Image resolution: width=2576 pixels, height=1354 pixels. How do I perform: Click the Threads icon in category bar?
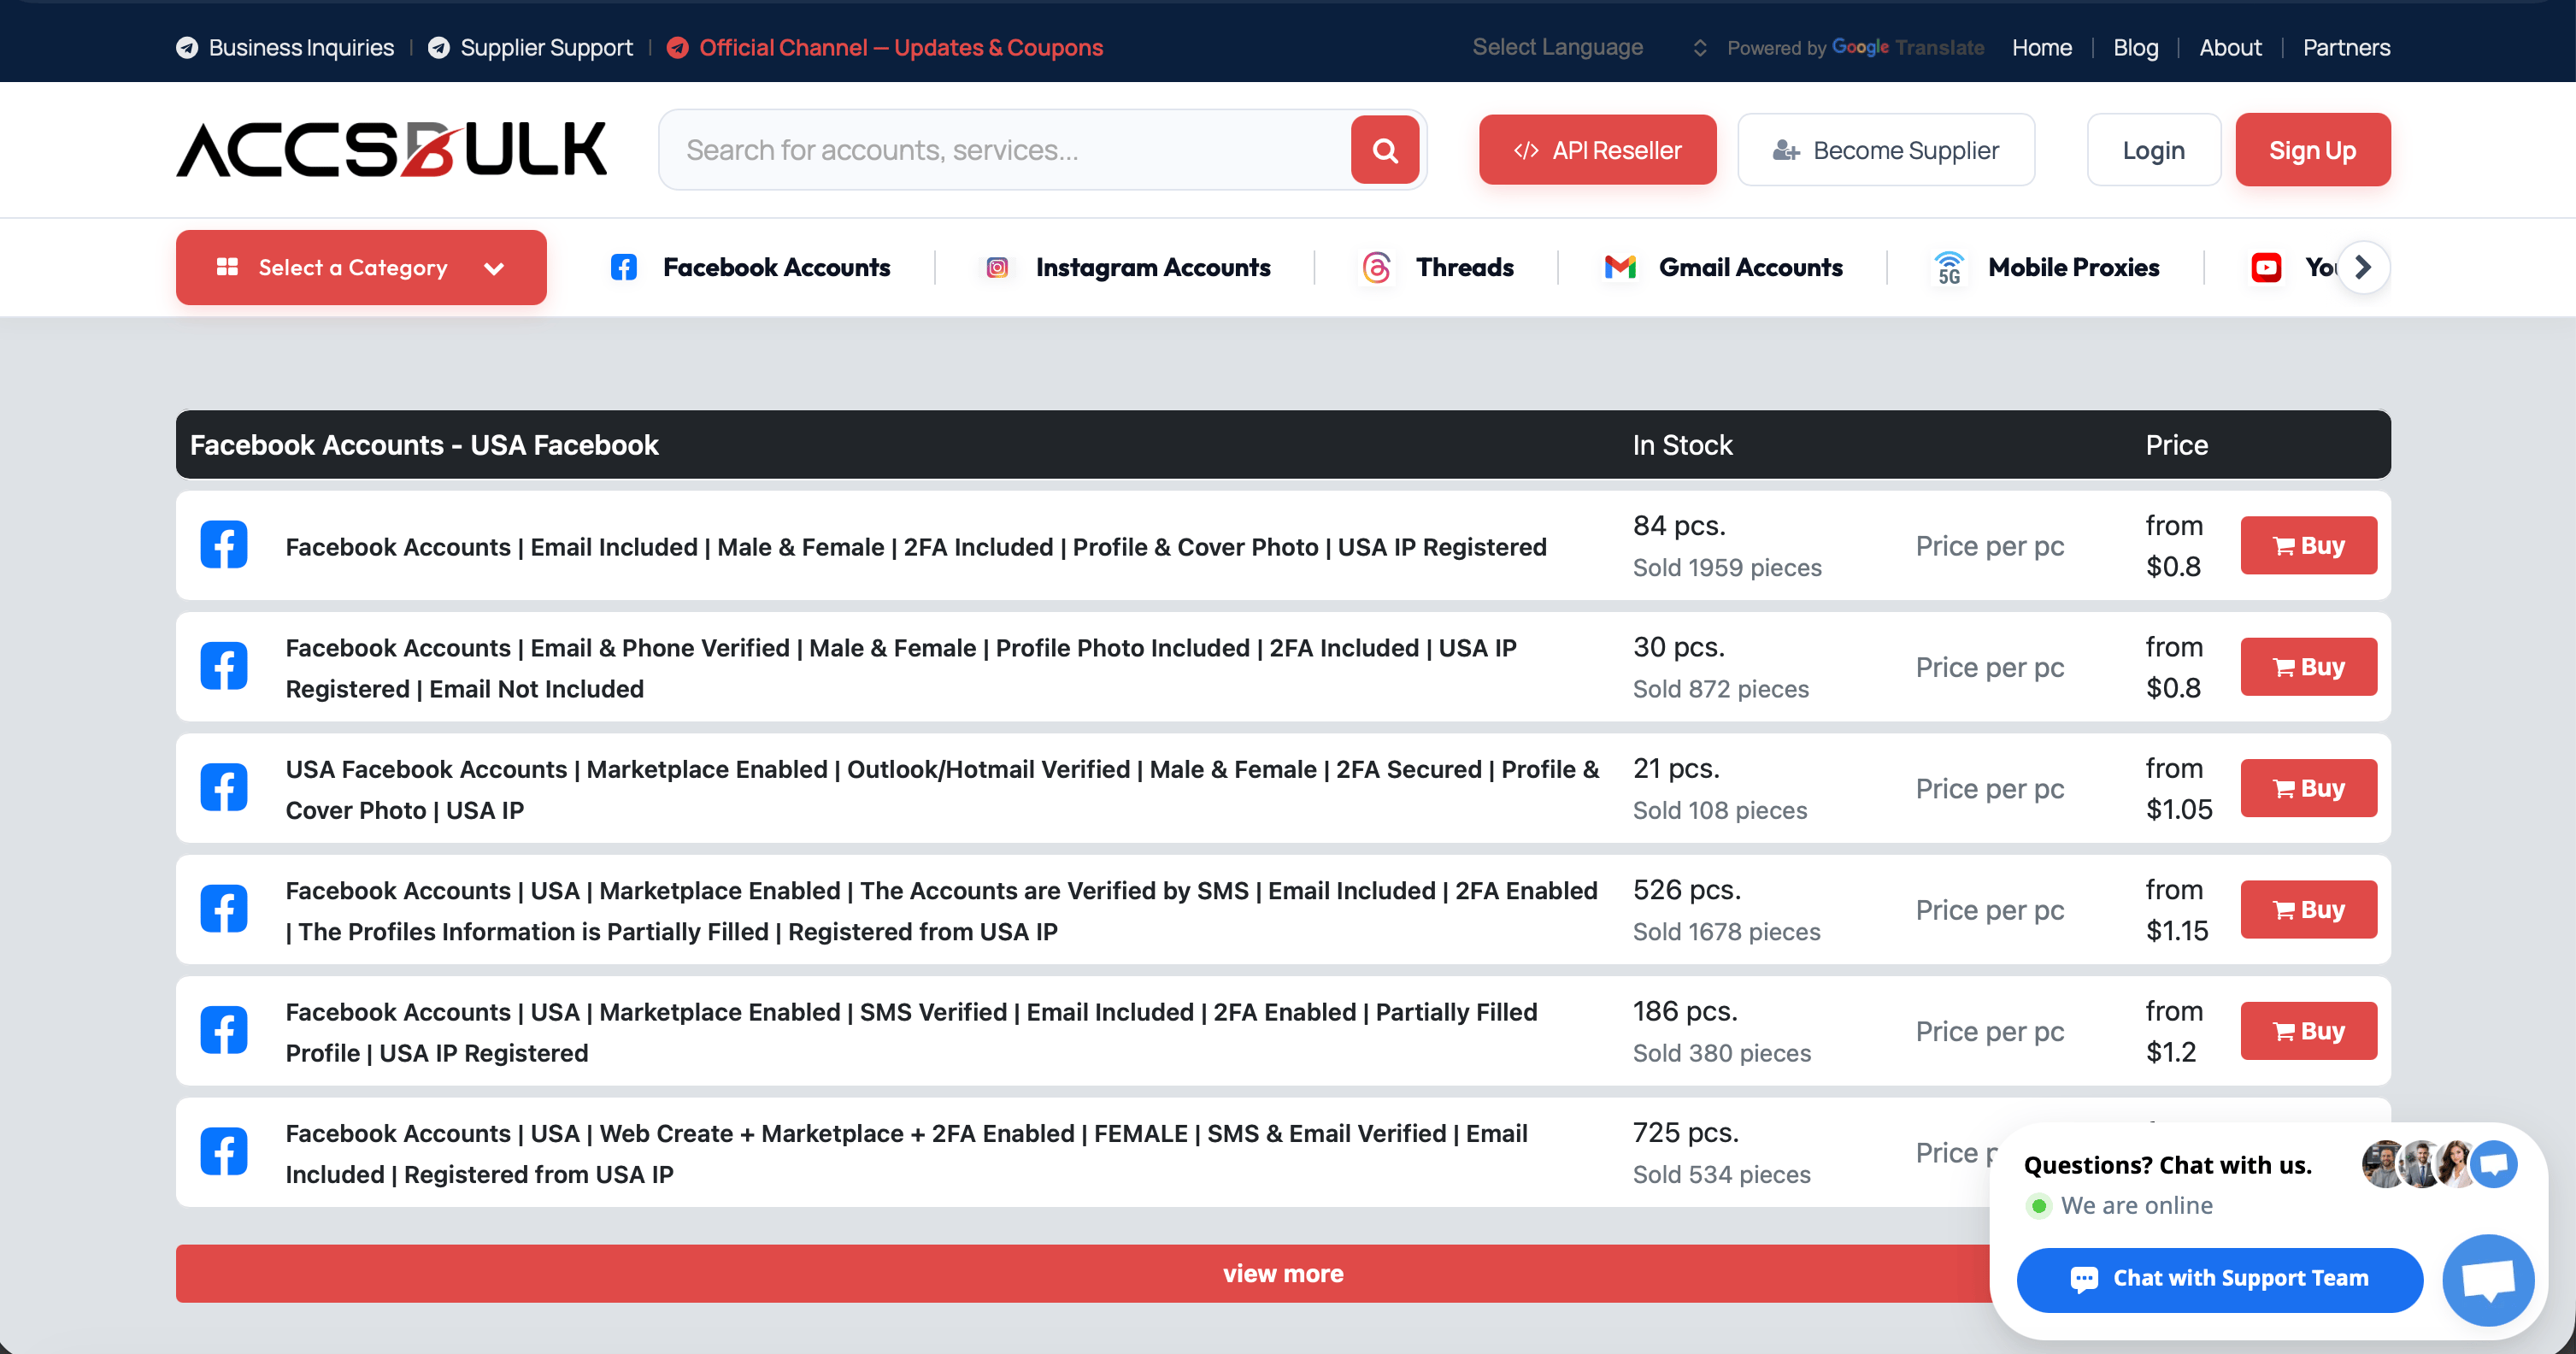(x=1377, y=267)
